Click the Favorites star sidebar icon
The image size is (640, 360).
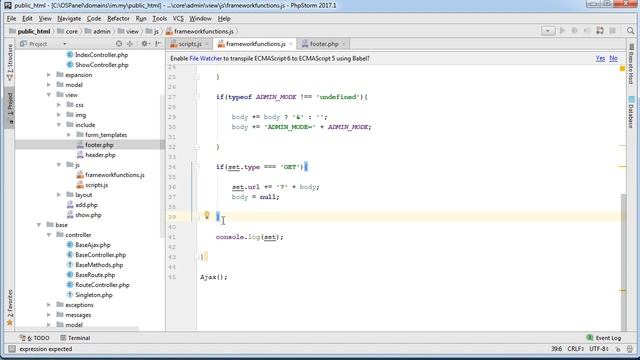tap(10, 323)
